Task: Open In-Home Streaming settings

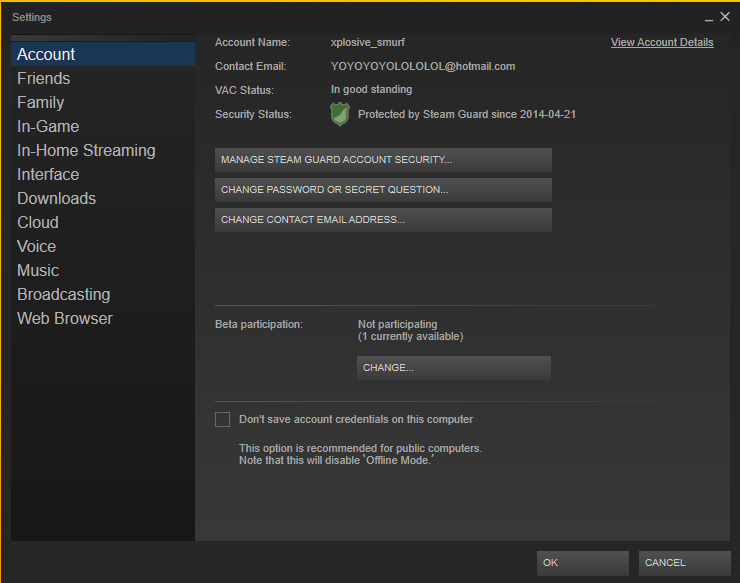Action: click(x=103, y=151)
